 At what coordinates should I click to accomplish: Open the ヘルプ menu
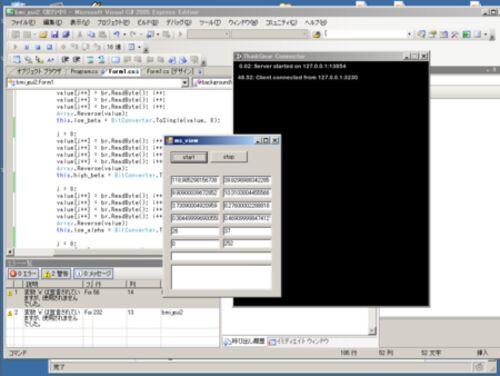coord(315,22)
